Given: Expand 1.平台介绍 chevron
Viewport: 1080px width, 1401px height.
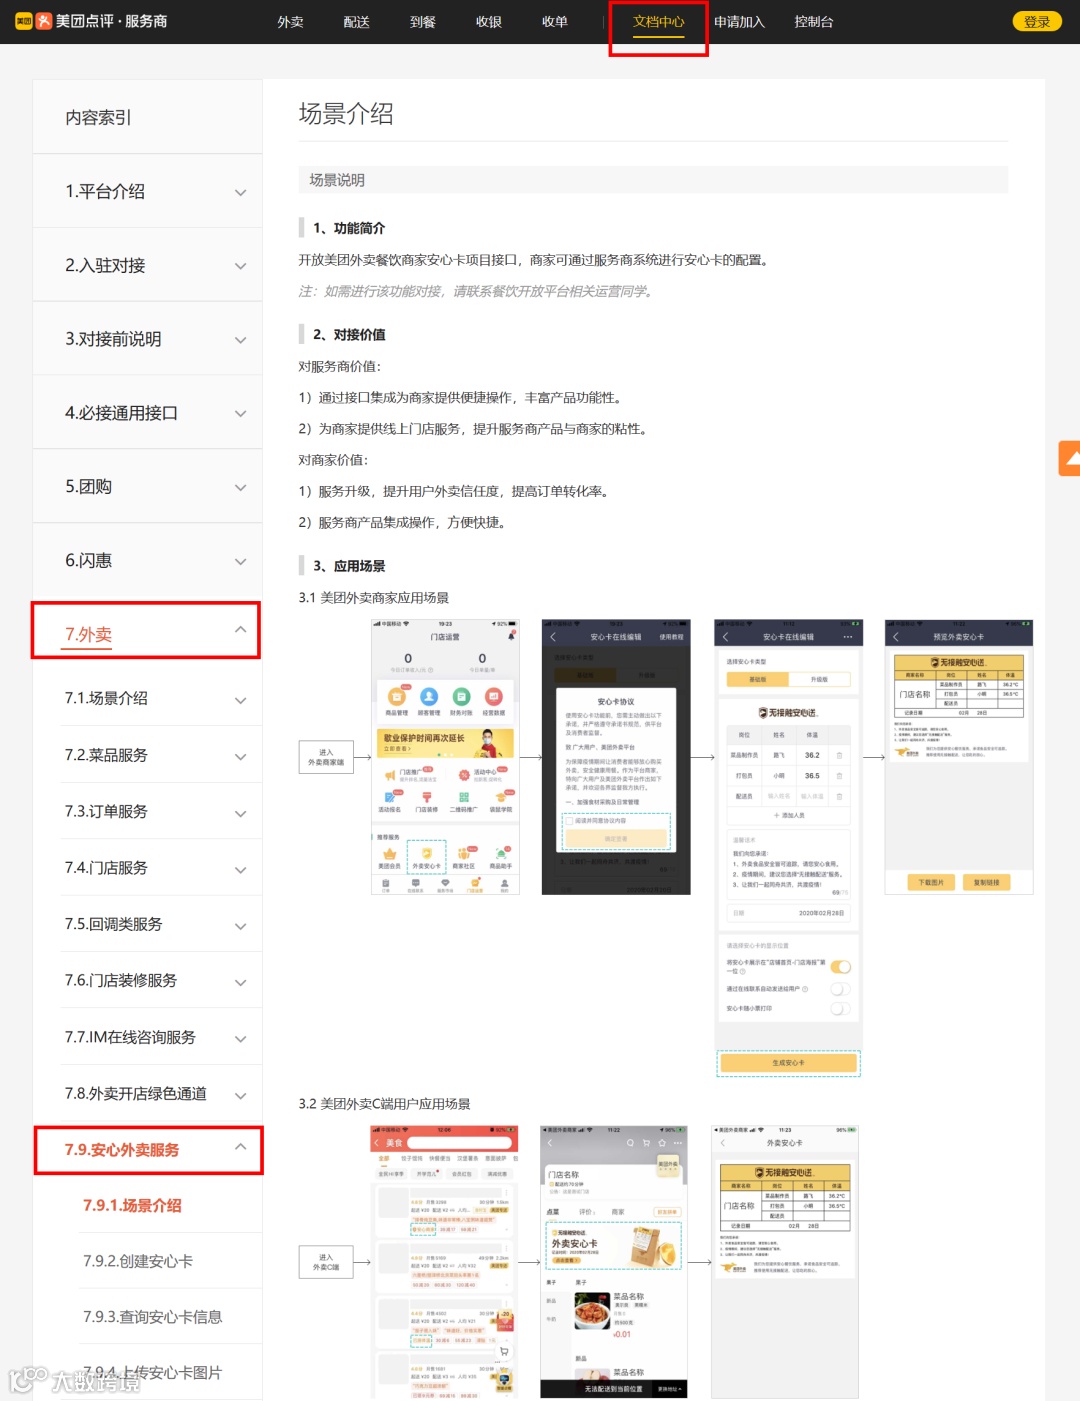Looking at the screenshot, I should click(240, 192).
